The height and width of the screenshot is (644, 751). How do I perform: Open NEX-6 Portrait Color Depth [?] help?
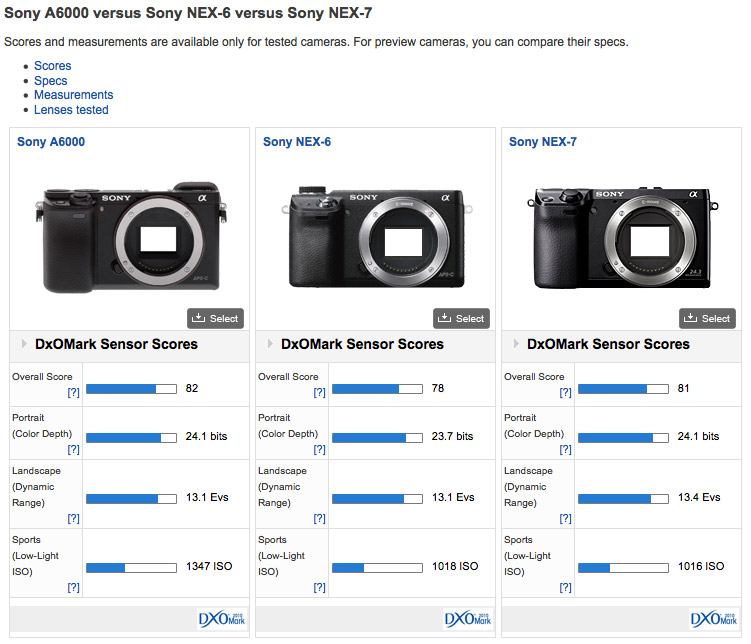(x=319, y=449)
